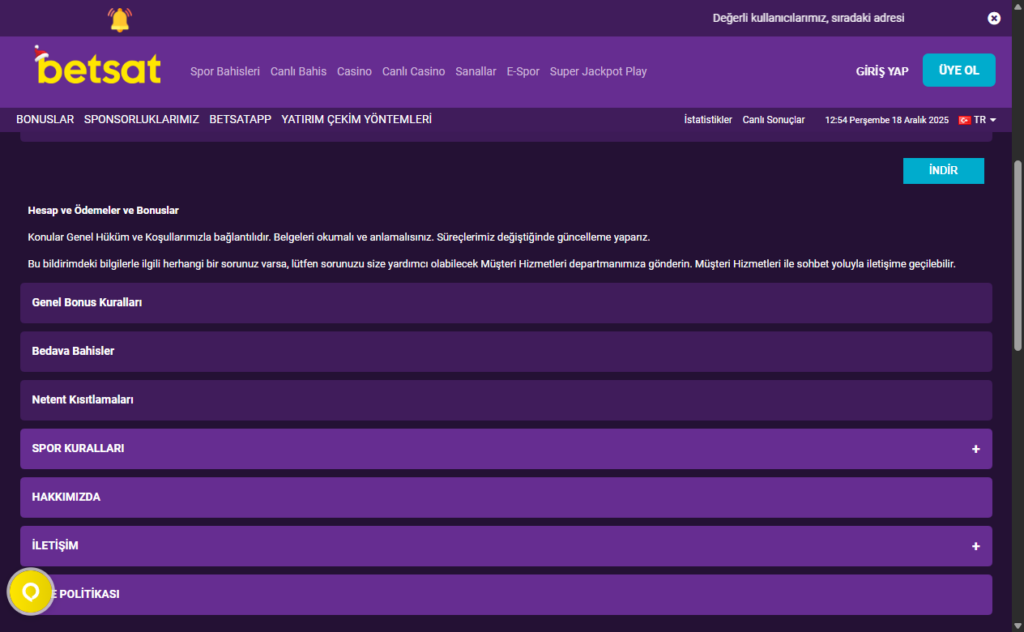The height and width of the screenshot is (632, 1024).
Task: Navigate to Sanallar
Action: (x=475, y=72)
